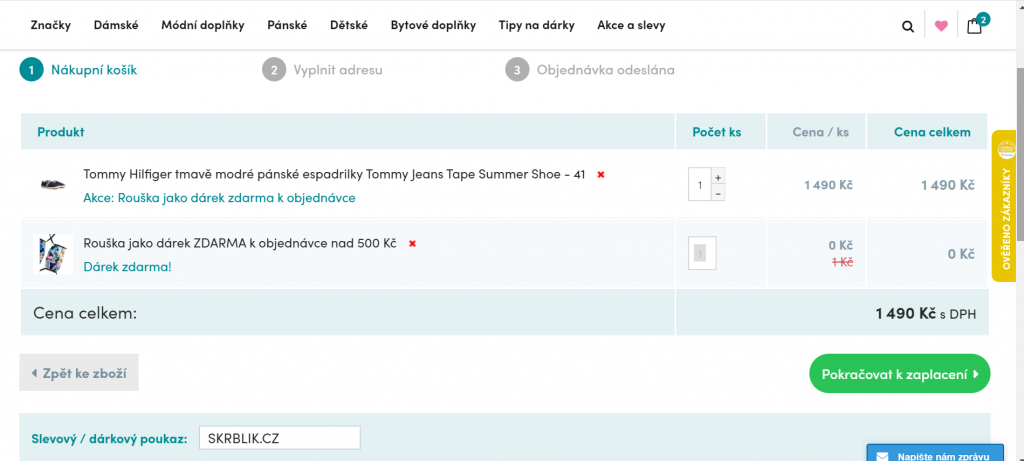Image resolution: width=1024 pixels, height=461 pixels.
Task: Go back via Zpět ke zboží button
Action: tap(79, 374)
